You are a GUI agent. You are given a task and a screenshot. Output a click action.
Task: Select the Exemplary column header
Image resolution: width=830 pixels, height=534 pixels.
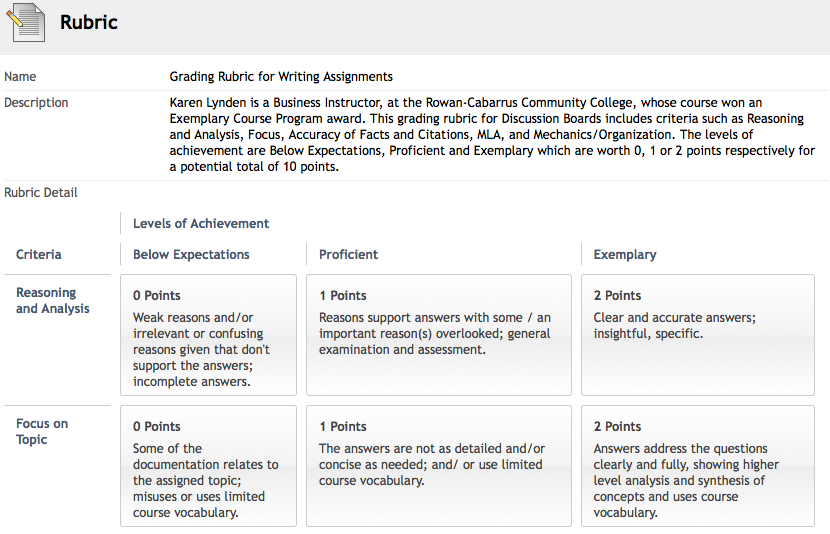click(625, 255)
